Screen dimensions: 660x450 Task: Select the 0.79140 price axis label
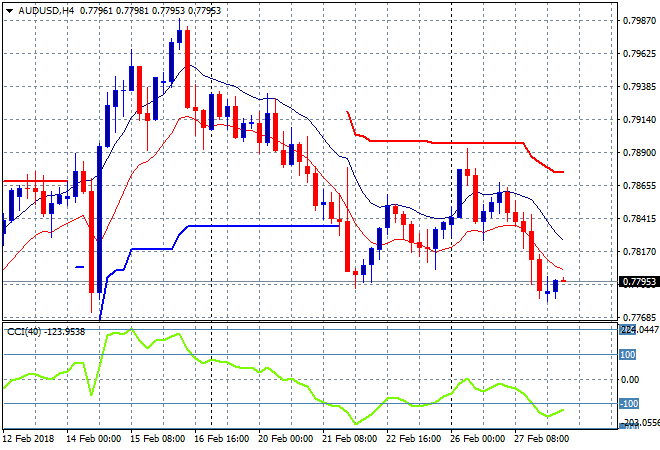point(639,120)
